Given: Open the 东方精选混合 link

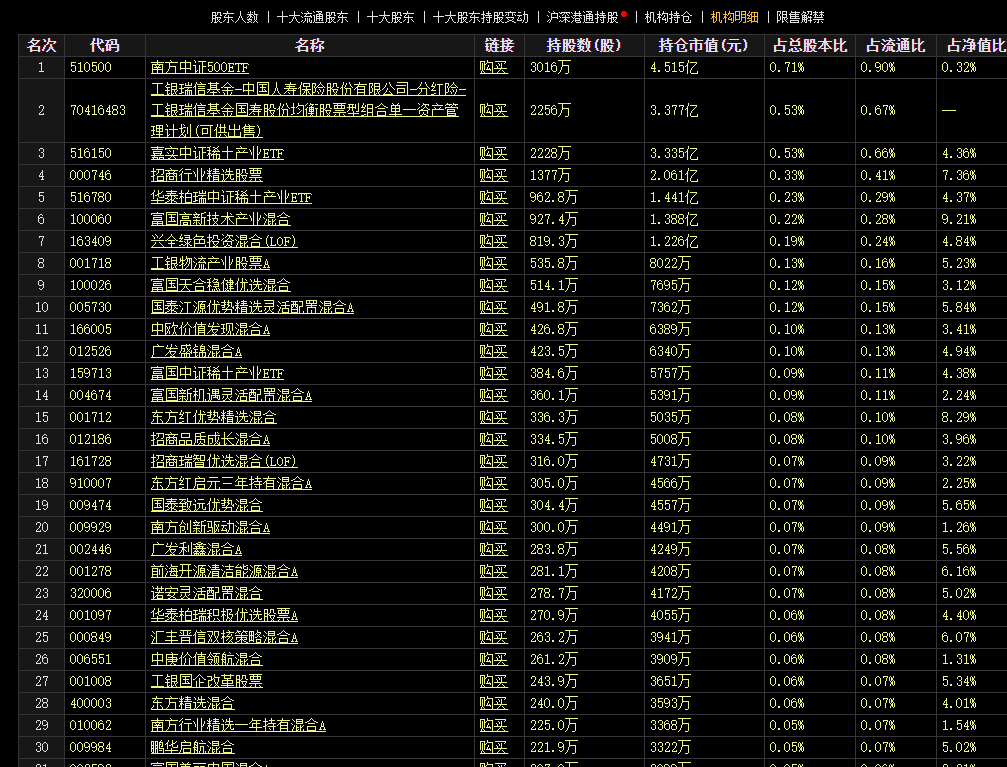Looking at the screenshot, I should pos(193,703).
